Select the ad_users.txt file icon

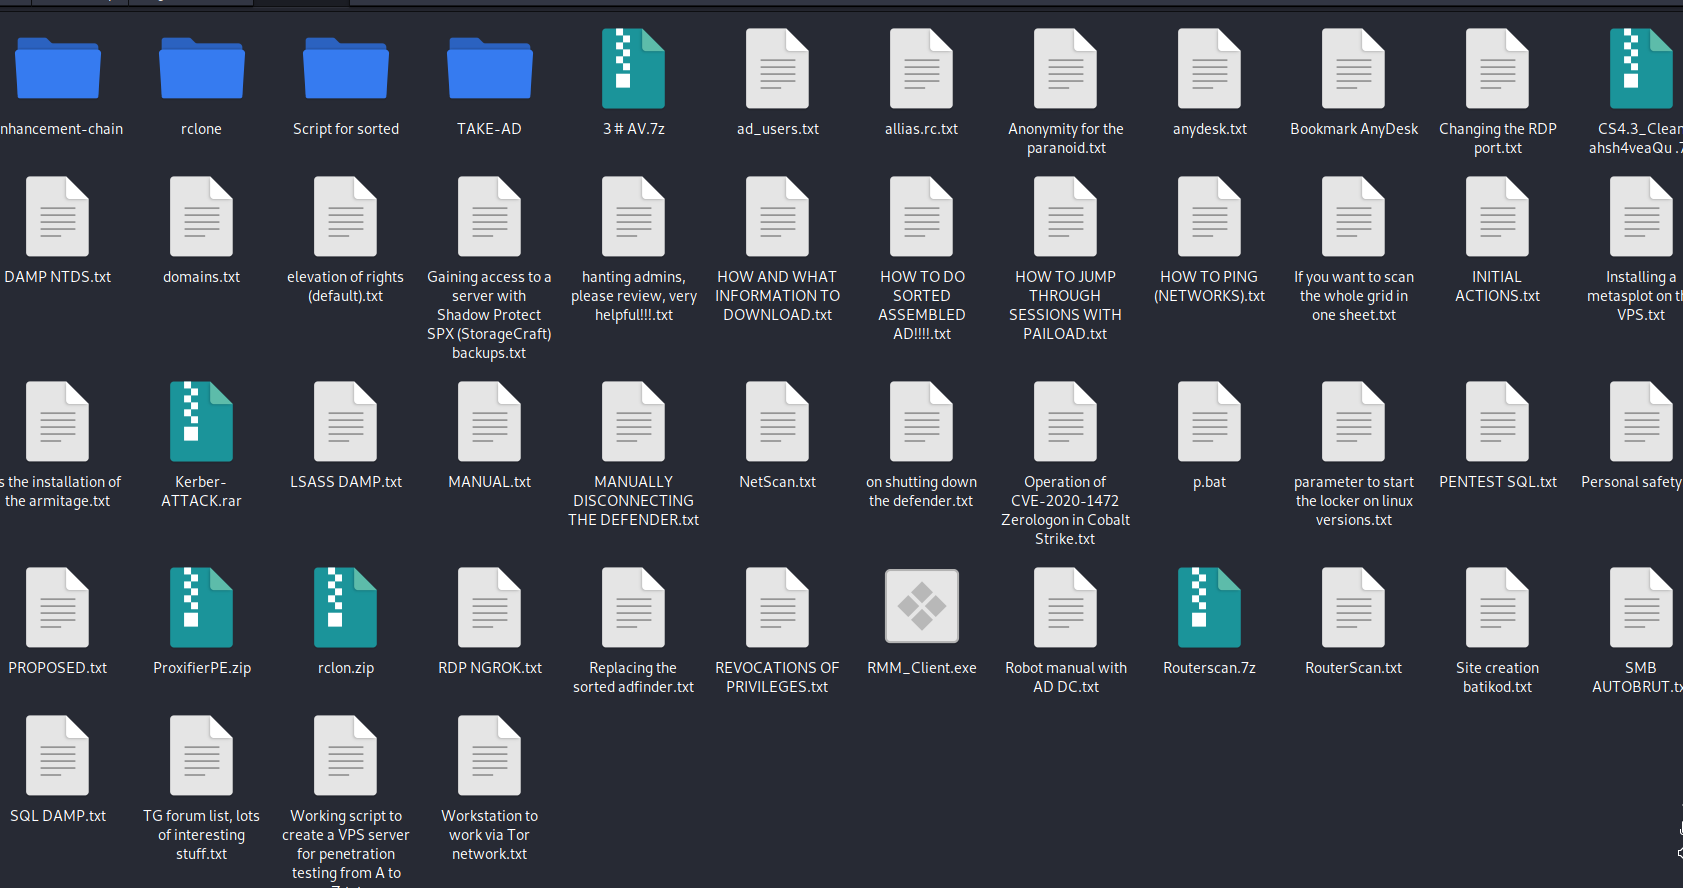[x=778, y=68]
